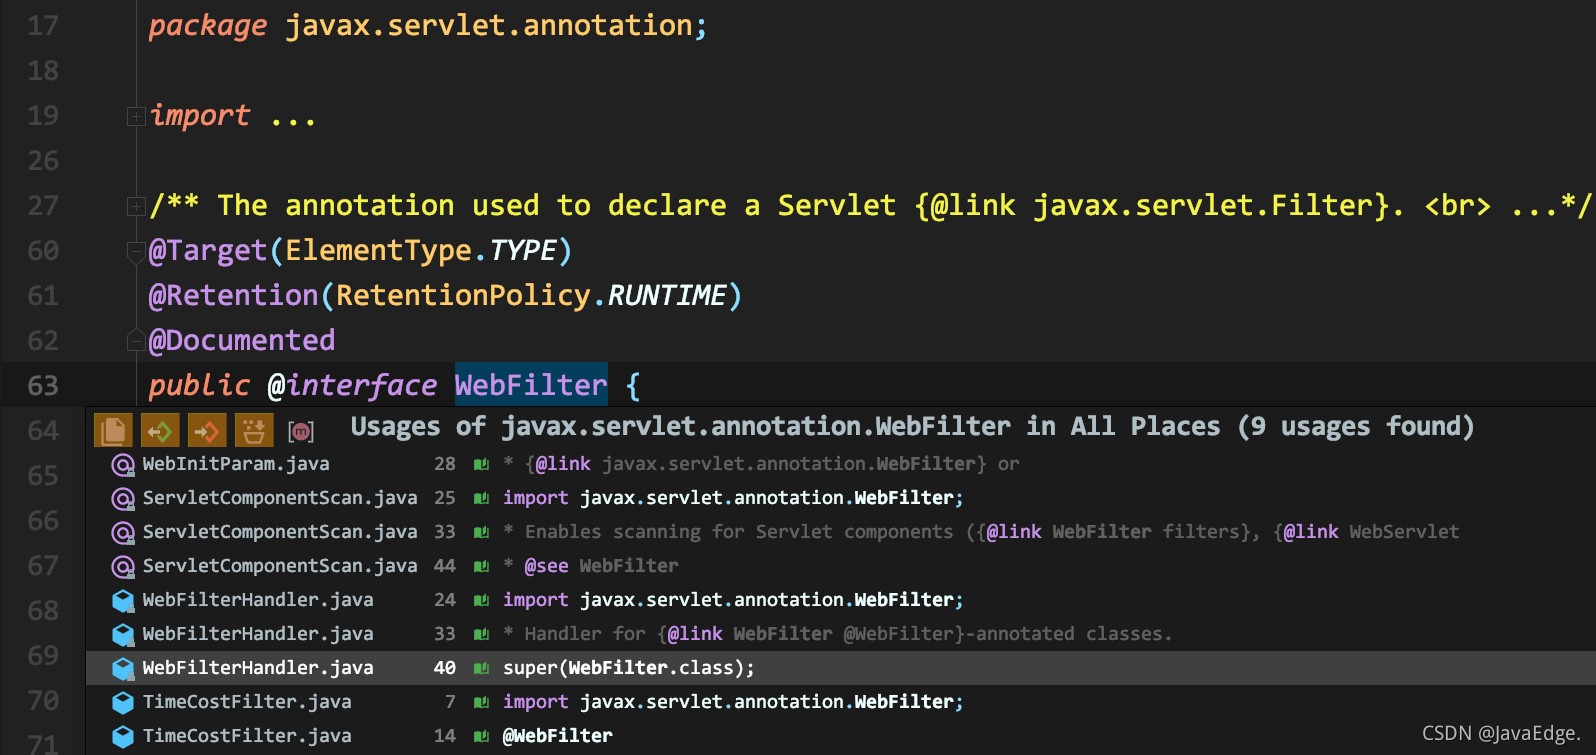
Task: Click green read icon beside line 25 usage
Action: tap(481, 498)
